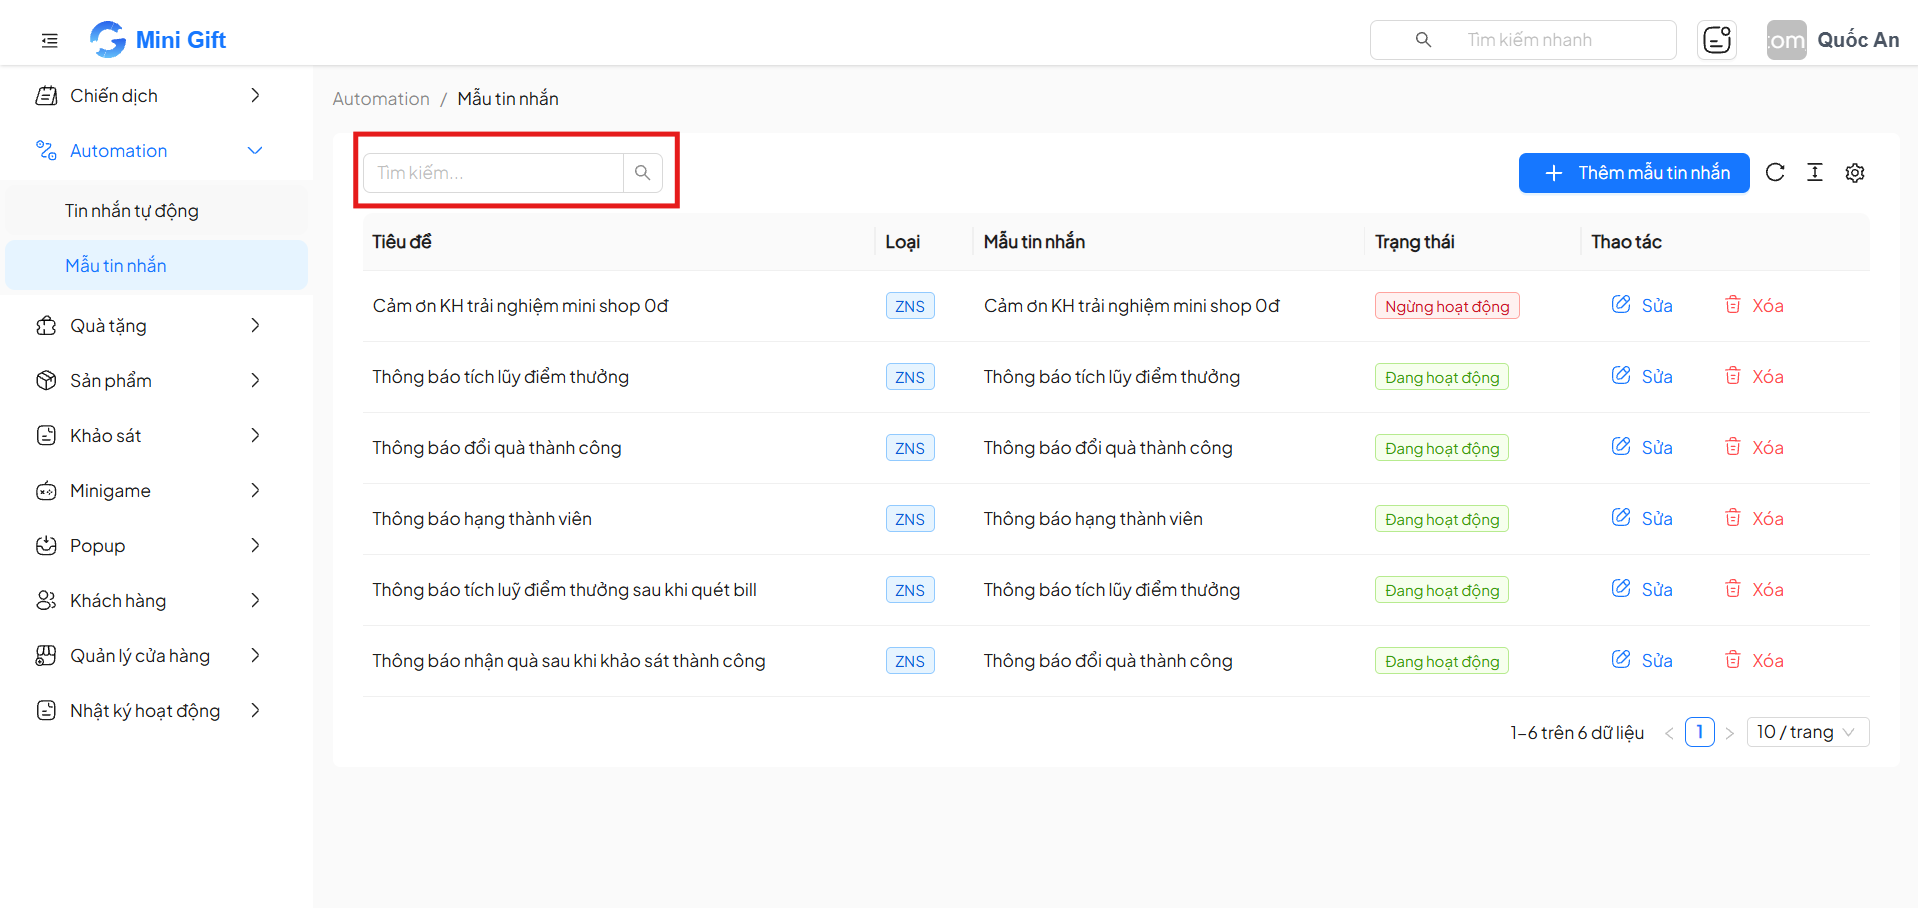
Task: Click the previous page arrow
Action: click(x=1669, y=733)
